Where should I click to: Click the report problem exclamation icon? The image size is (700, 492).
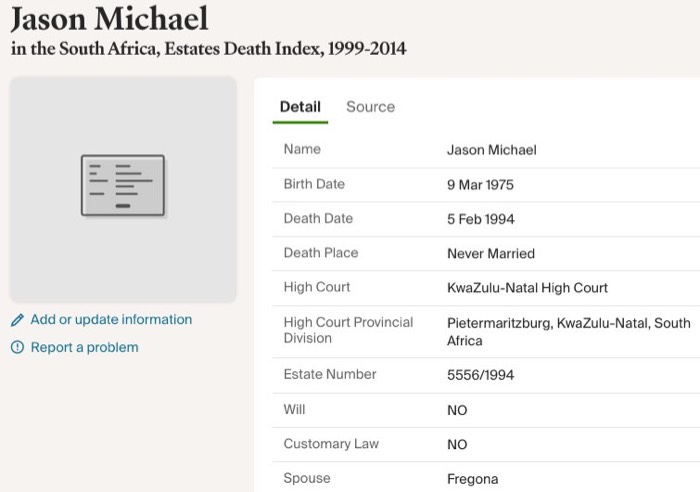point(17,348)
